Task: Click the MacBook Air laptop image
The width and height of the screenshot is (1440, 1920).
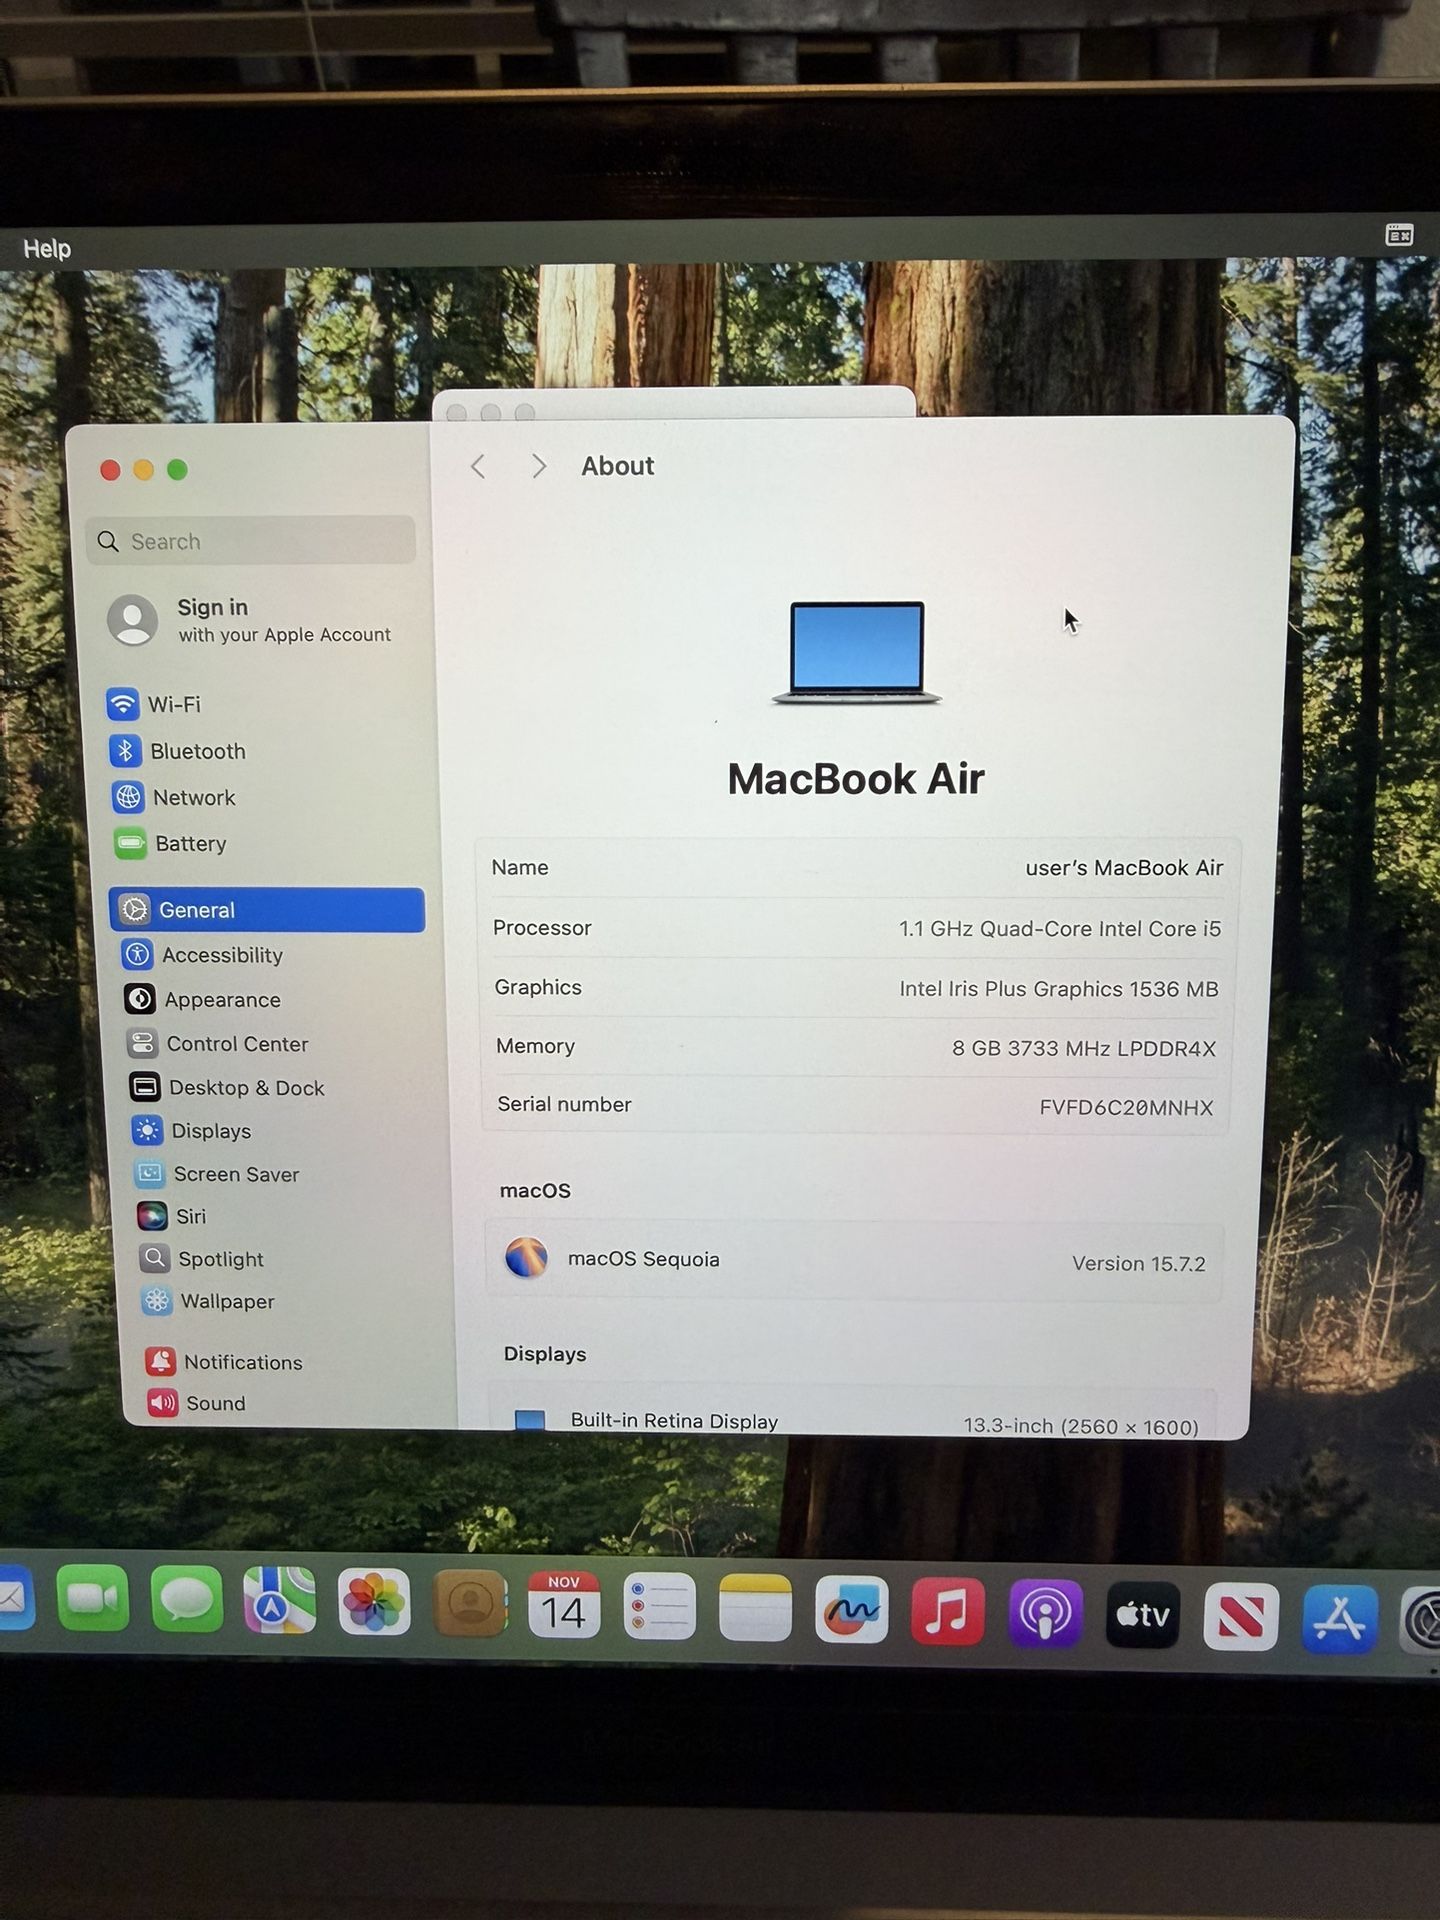Action: [857, 652]
